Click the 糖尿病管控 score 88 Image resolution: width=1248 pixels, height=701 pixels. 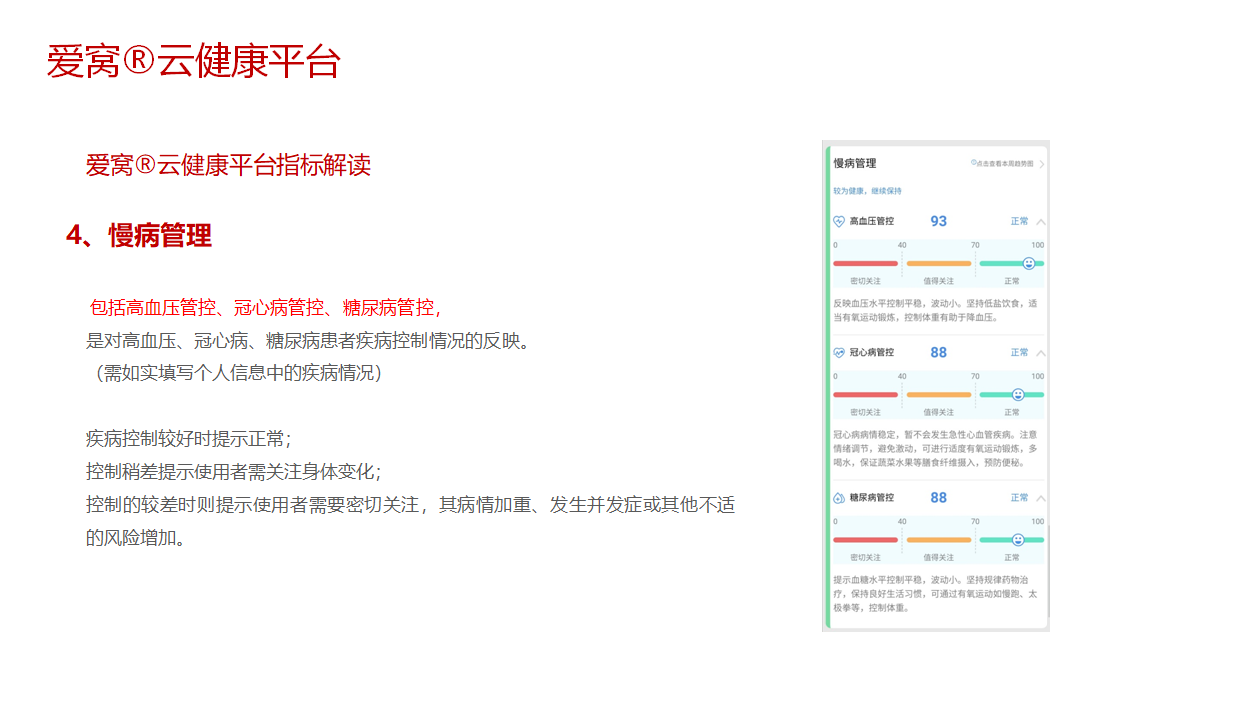point(938,497)
